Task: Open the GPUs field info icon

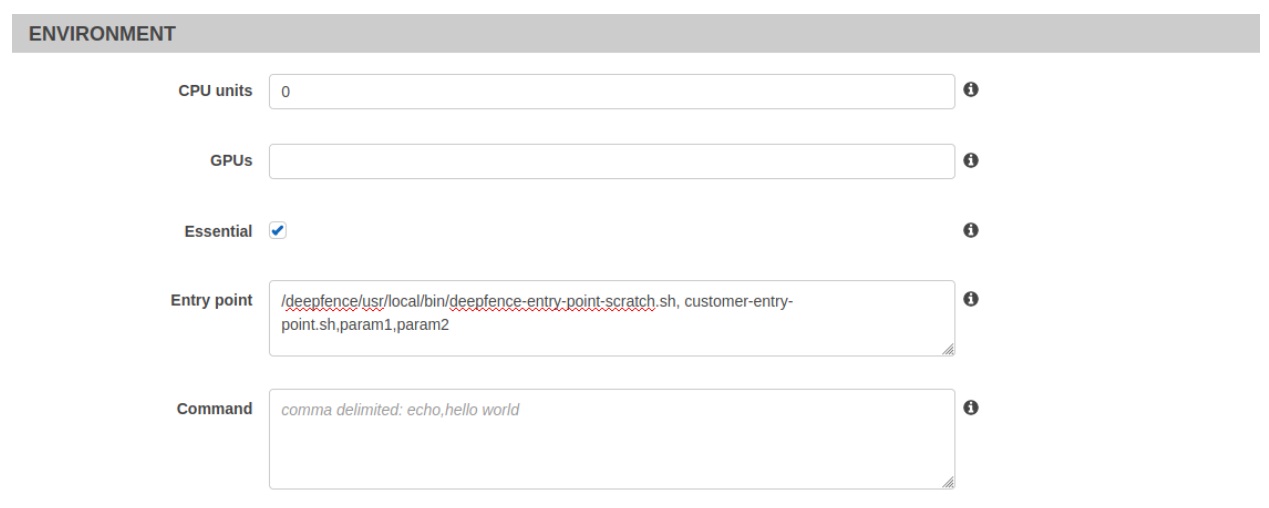Action: 969,160
